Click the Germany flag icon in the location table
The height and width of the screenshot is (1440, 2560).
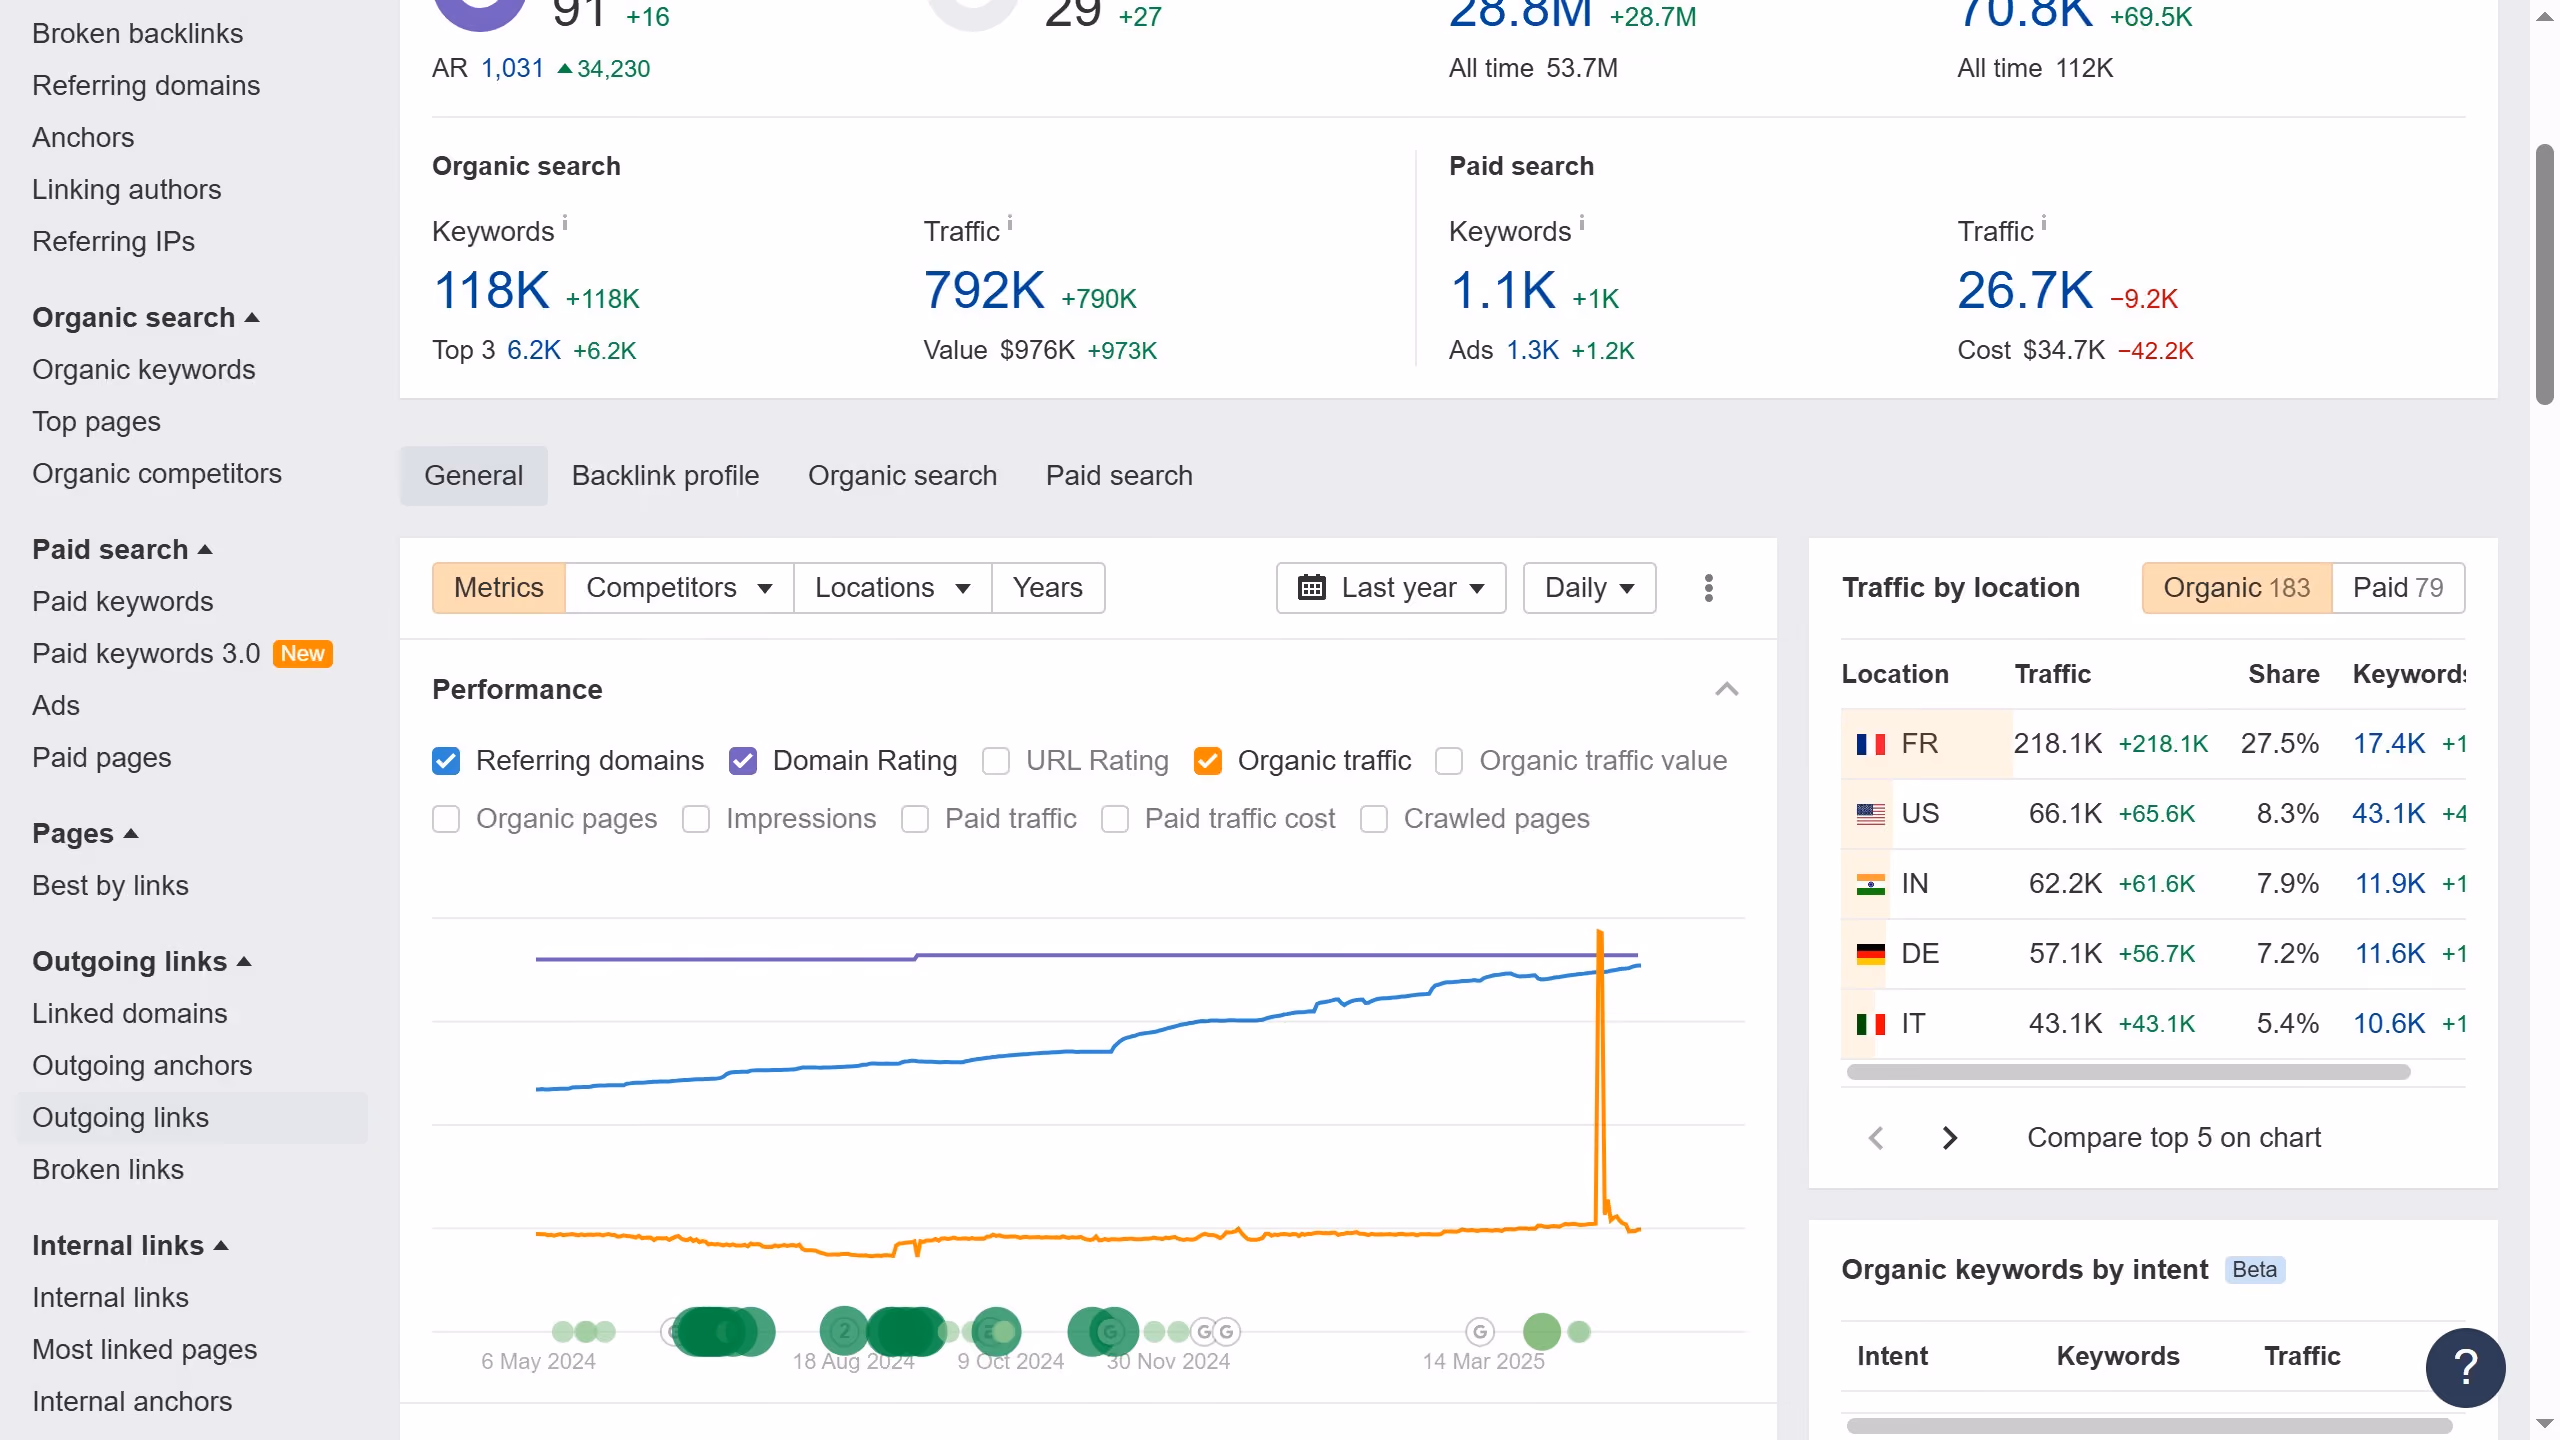click(1870, 954)
